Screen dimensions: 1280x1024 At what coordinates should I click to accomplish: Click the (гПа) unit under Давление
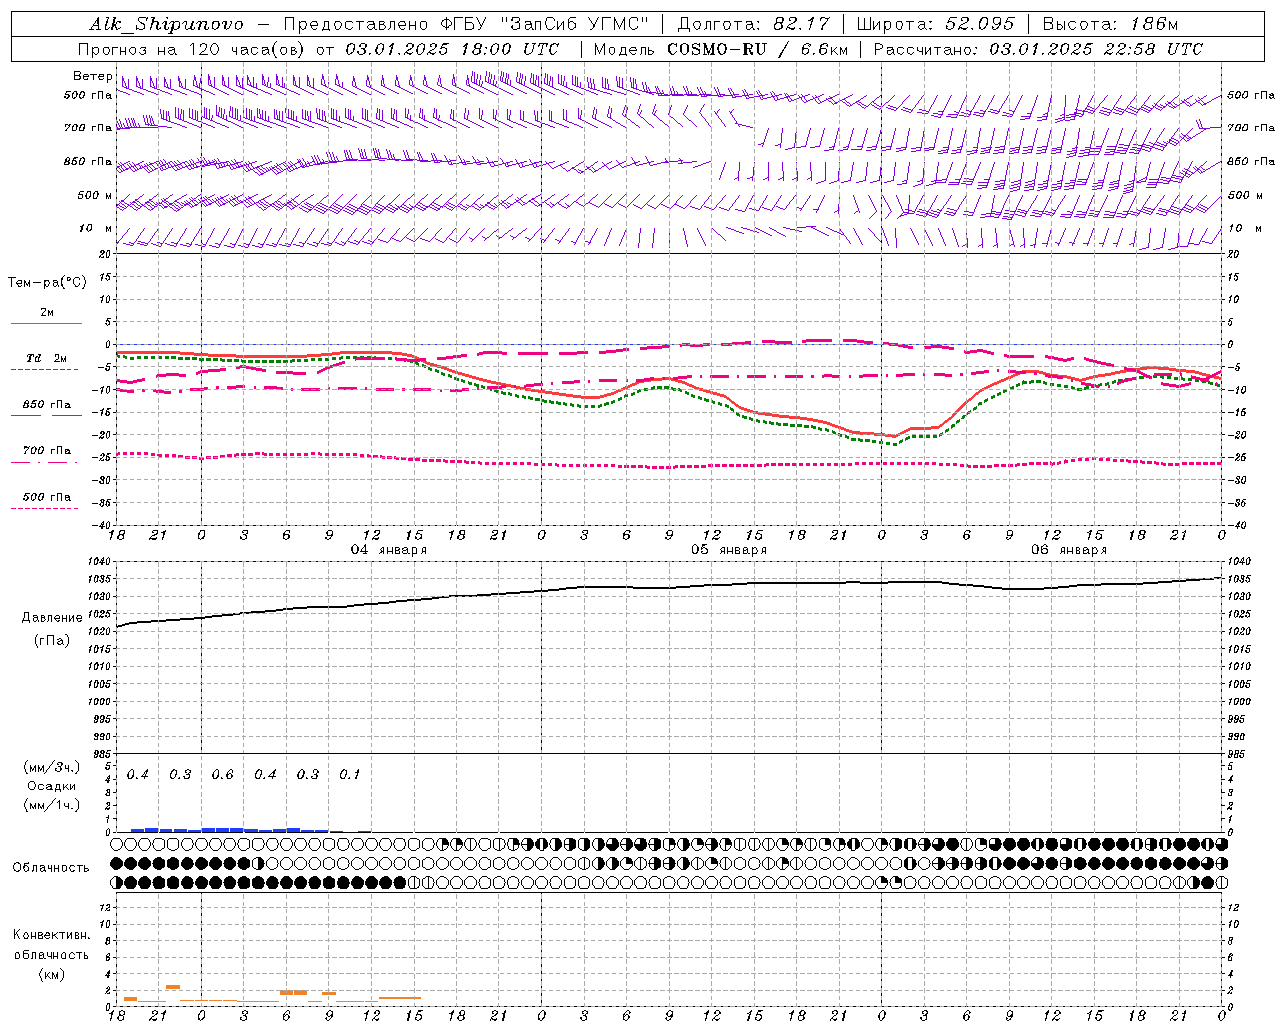[52, 640]
